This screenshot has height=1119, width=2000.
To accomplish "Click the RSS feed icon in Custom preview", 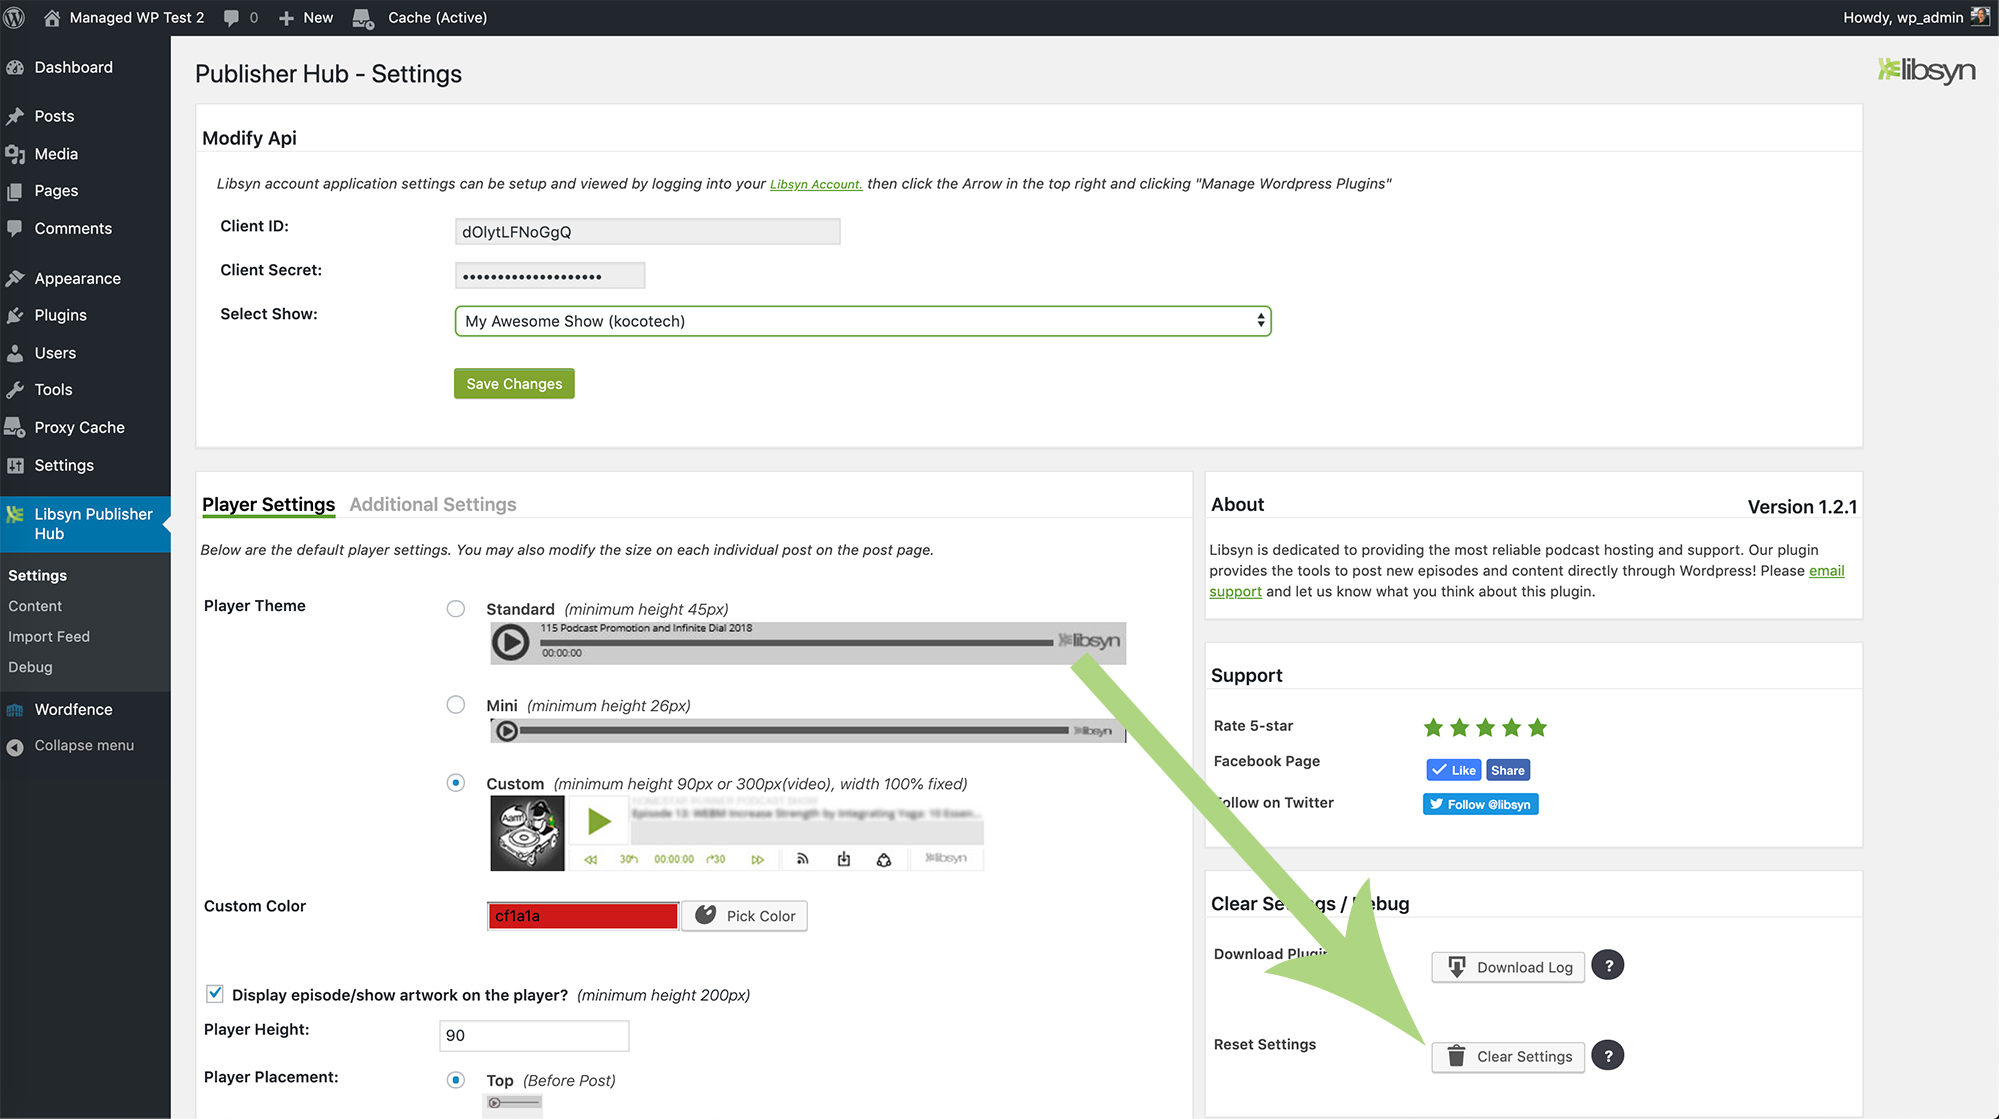I will point(802,859).
